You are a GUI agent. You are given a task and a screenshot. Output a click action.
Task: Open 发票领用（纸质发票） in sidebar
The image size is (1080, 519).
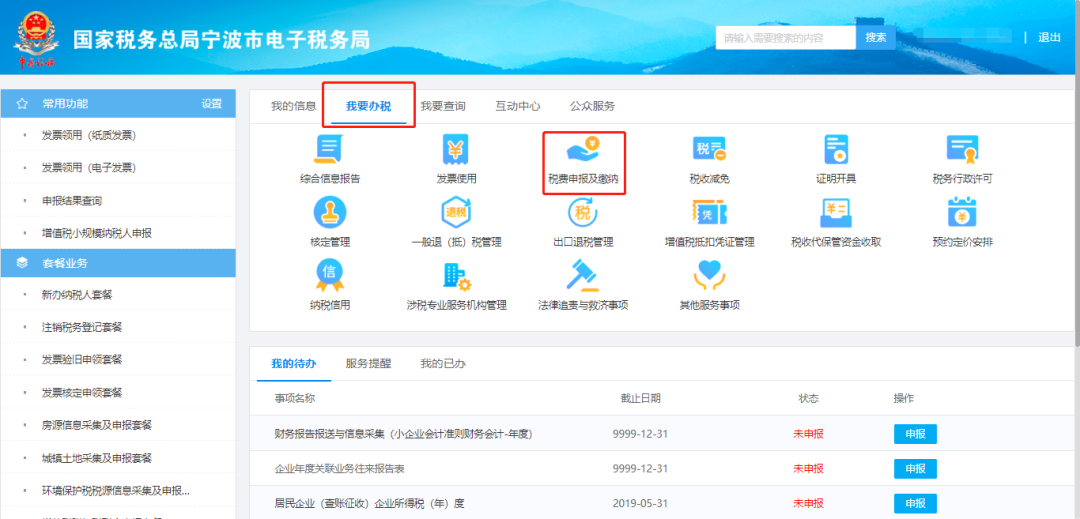pos(89,136)
